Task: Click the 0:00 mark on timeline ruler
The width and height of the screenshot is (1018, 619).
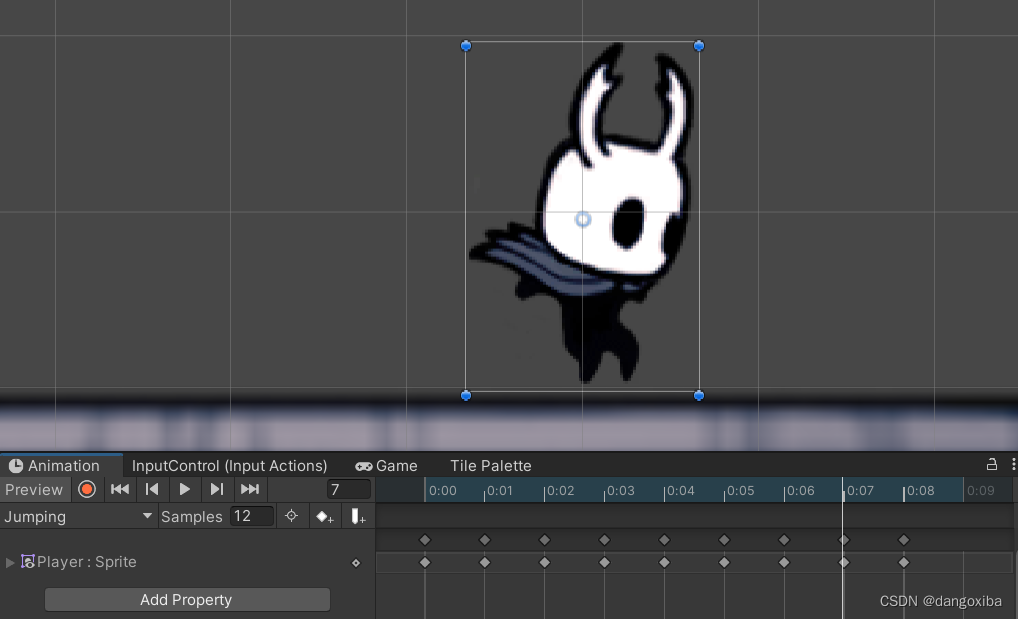Action: pyautogui.click(x=442, y=491)
